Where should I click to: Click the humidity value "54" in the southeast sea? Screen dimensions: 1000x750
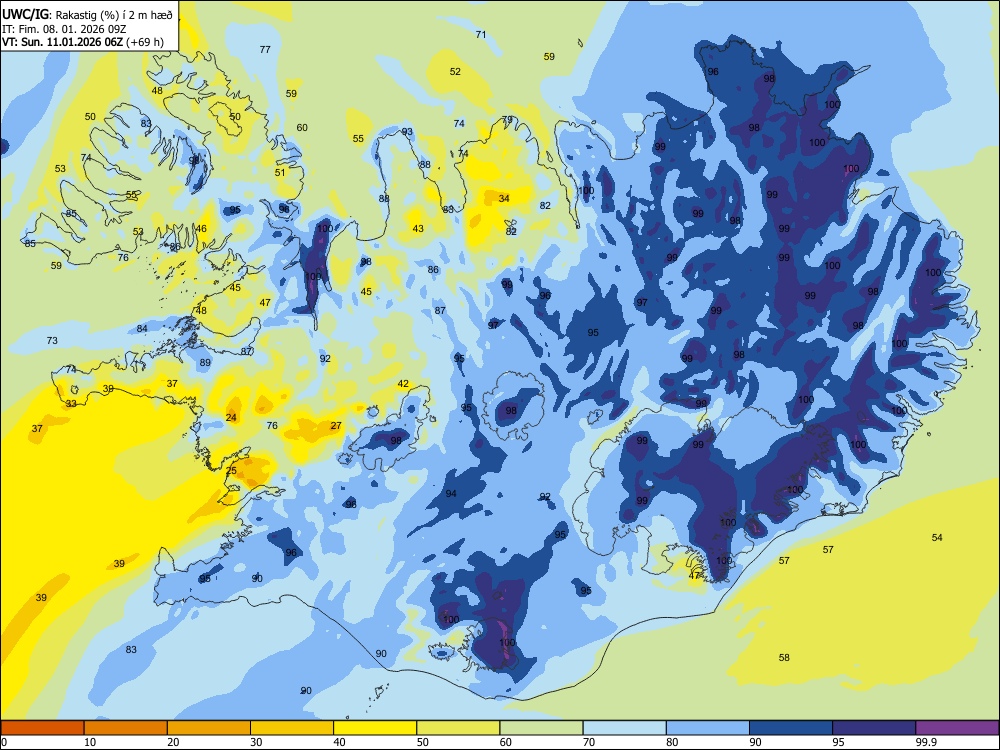pyautogui.click(x=937, y=538)
